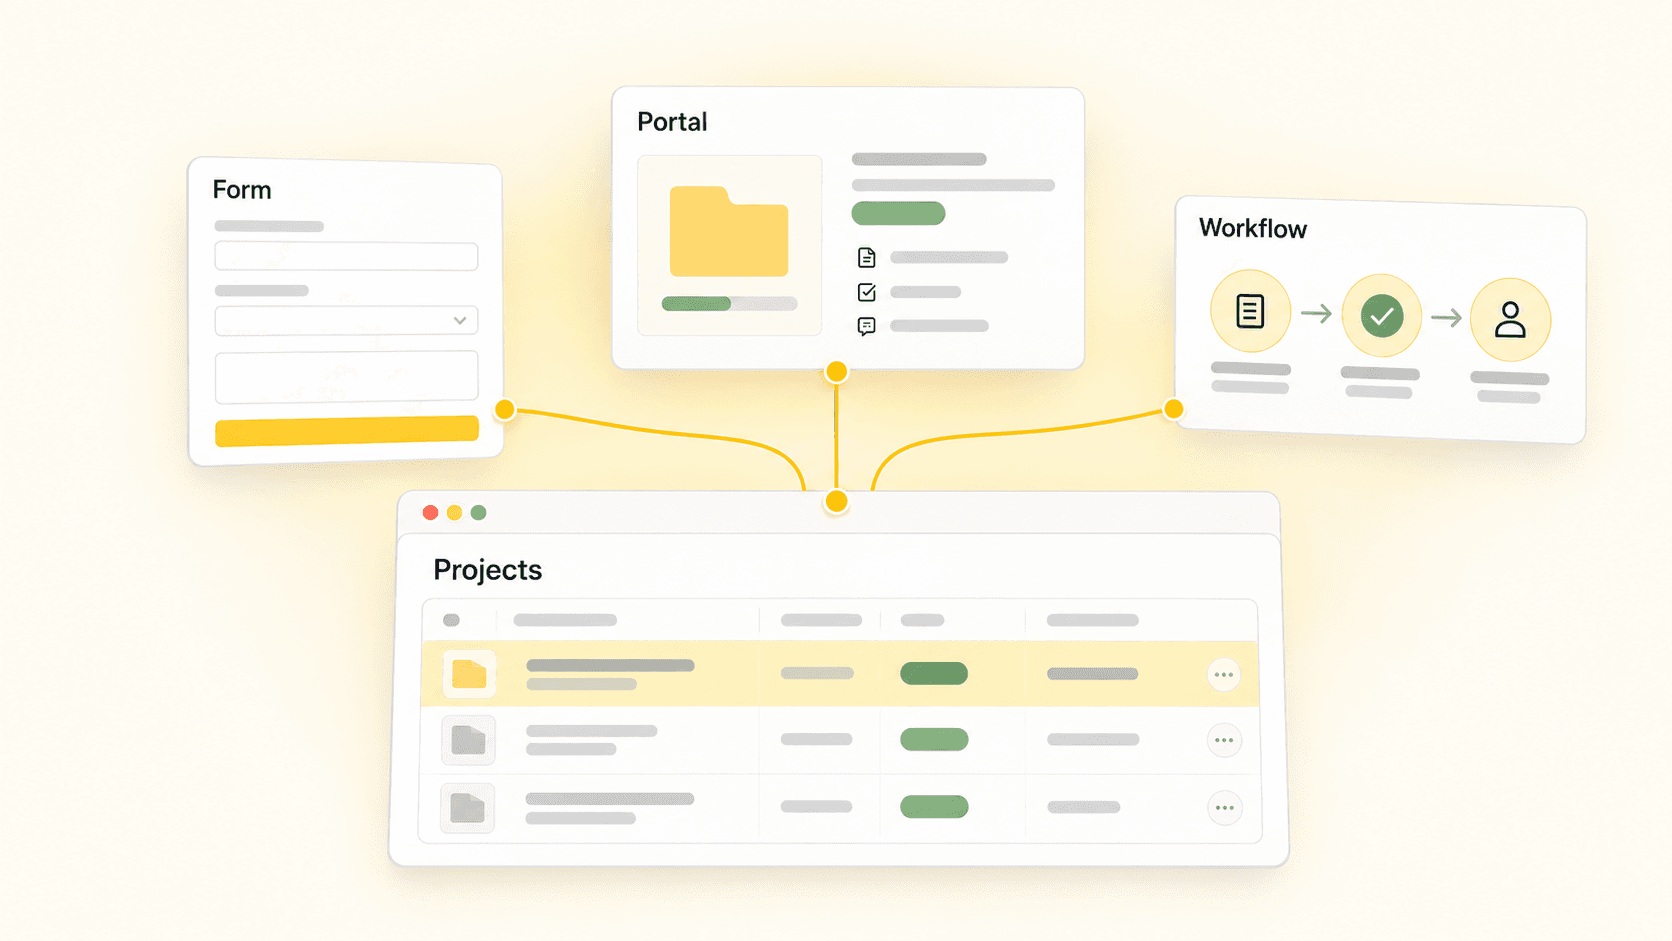
Task: Click green status pill in highlighted row
Action: pyautogui.click(x=934, y=673)
